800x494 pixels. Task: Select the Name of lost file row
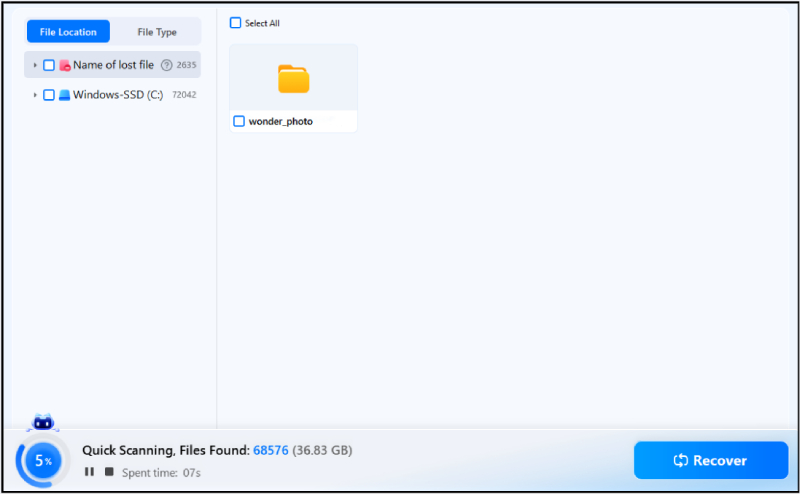(x=112, y=65)
